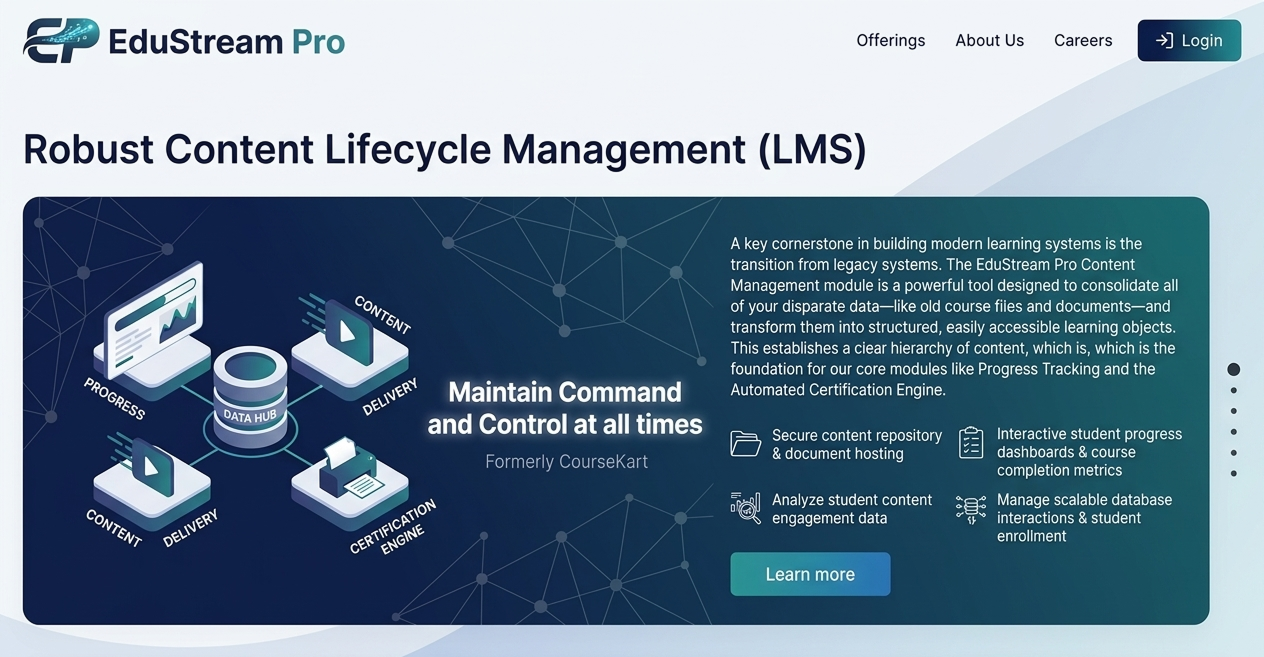This screenshot has height=657, width=1264.
Task: Go to the About Us page
Action: pyautogui.click(x=989, y=41)
